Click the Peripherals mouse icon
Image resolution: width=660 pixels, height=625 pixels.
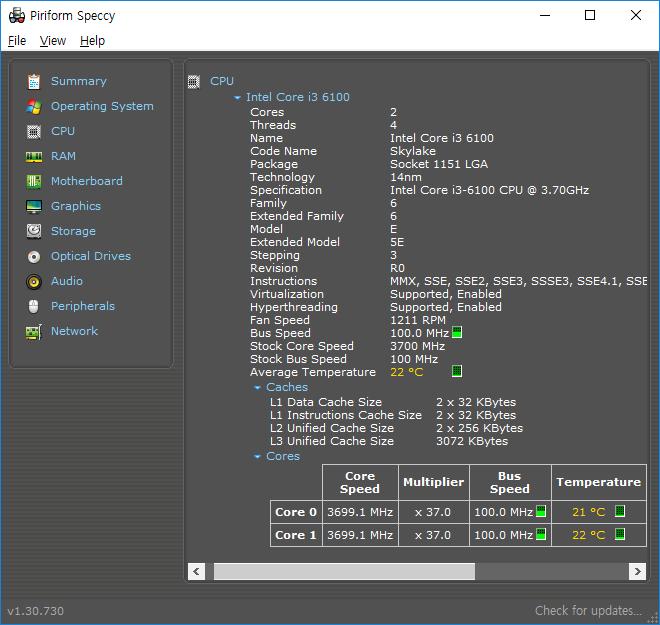coord(34,306)
